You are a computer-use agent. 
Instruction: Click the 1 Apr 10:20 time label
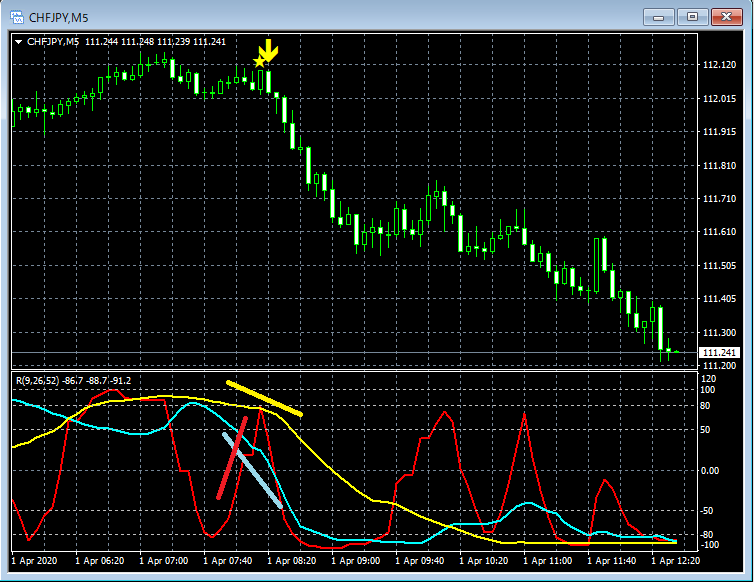483,561
